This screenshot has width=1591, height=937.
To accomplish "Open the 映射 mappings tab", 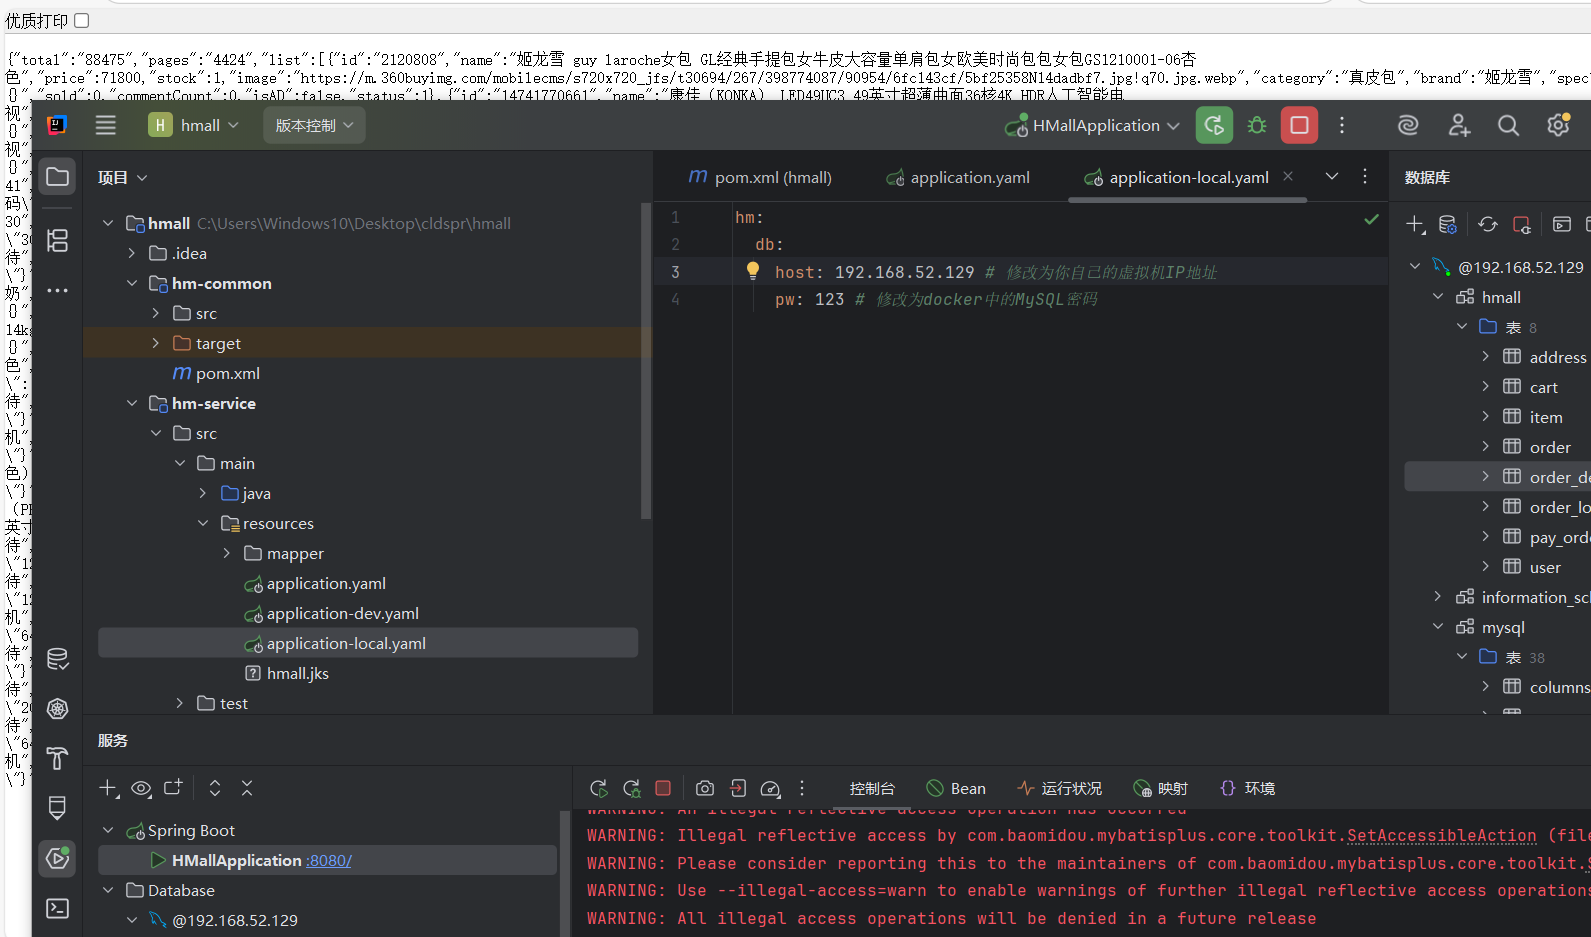I will [1160, 788].
